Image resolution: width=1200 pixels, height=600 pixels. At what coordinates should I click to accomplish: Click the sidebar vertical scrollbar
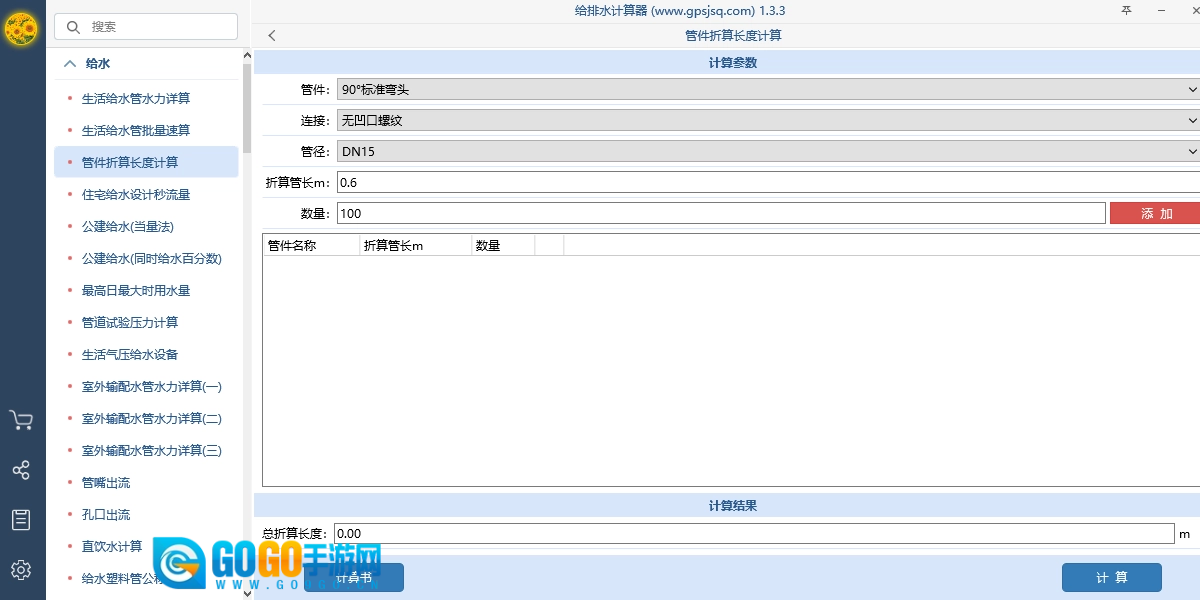[x=247, y=110]
